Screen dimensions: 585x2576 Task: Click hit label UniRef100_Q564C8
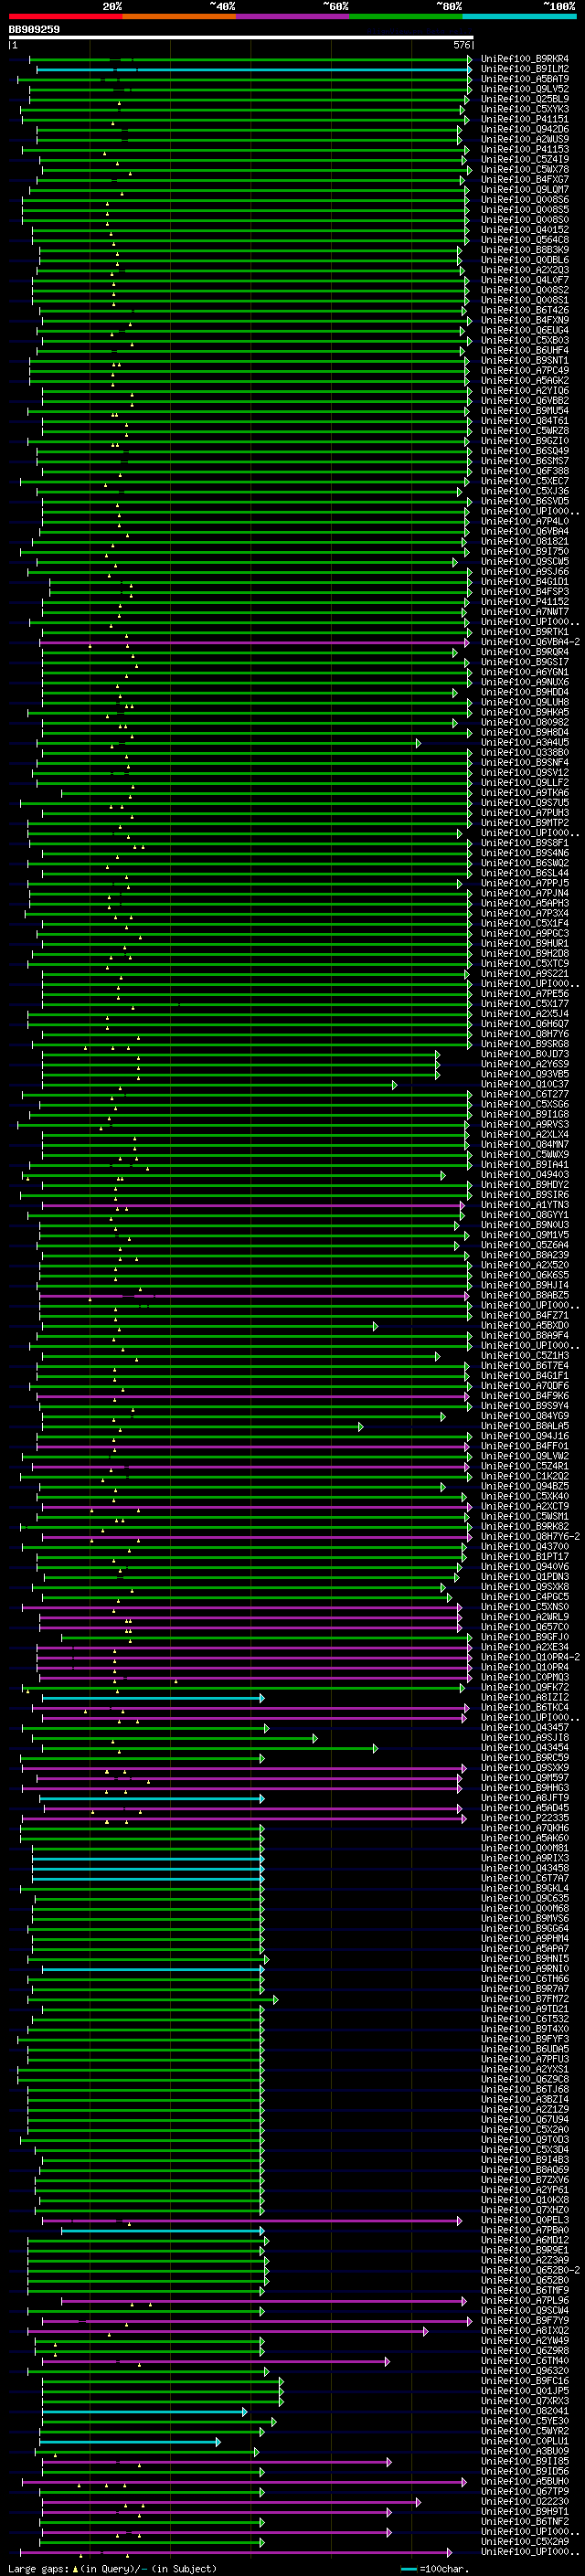tap(525, 240)
